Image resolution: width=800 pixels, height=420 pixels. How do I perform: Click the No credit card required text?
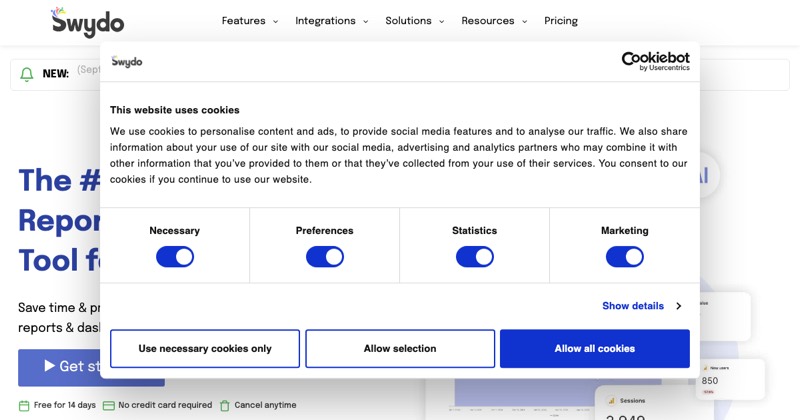tap(165, 405)
